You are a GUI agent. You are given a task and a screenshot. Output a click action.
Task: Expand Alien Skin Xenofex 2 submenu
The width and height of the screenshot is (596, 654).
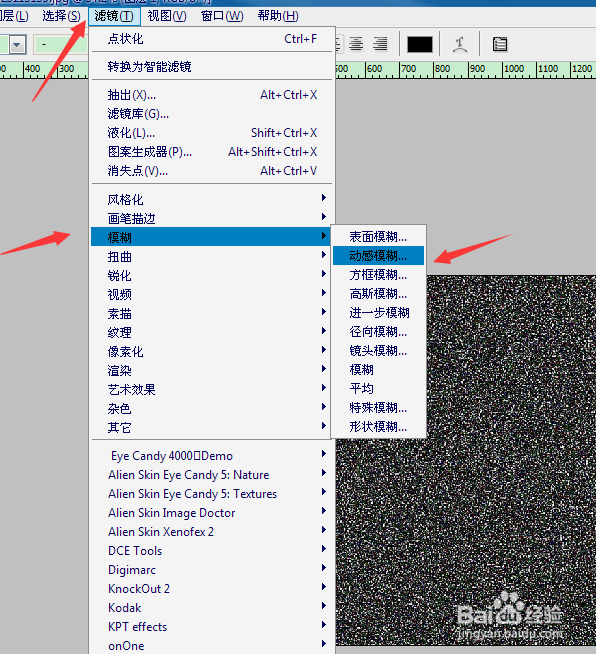212,531
